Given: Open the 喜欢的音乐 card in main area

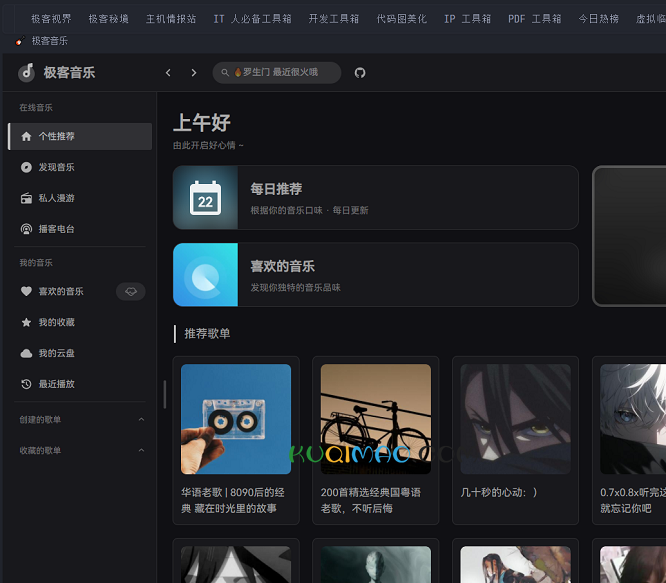Looking at the screenshot, I should (x=375, y=274).
